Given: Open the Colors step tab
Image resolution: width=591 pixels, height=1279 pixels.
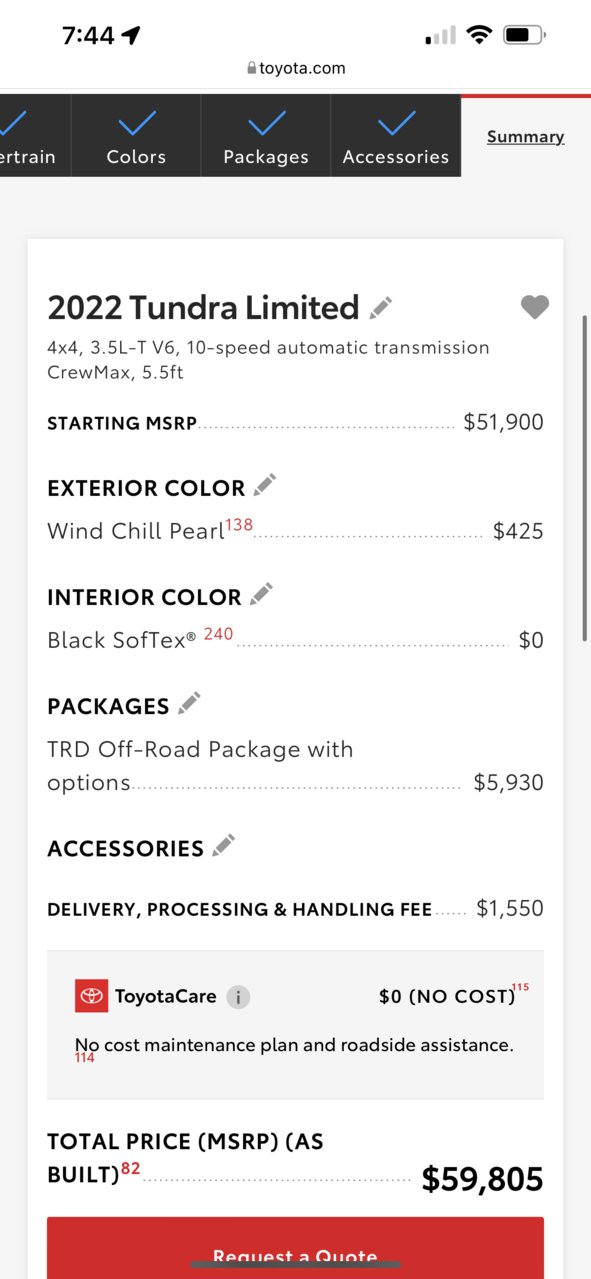Looking at the screenshot, I should (x=136, y=136).
